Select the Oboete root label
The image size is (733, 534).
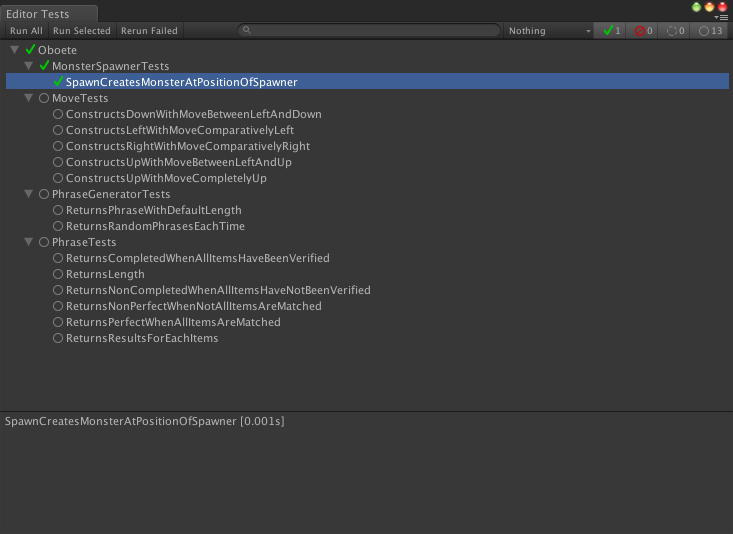pyautogui.click(x=57, y=50)
